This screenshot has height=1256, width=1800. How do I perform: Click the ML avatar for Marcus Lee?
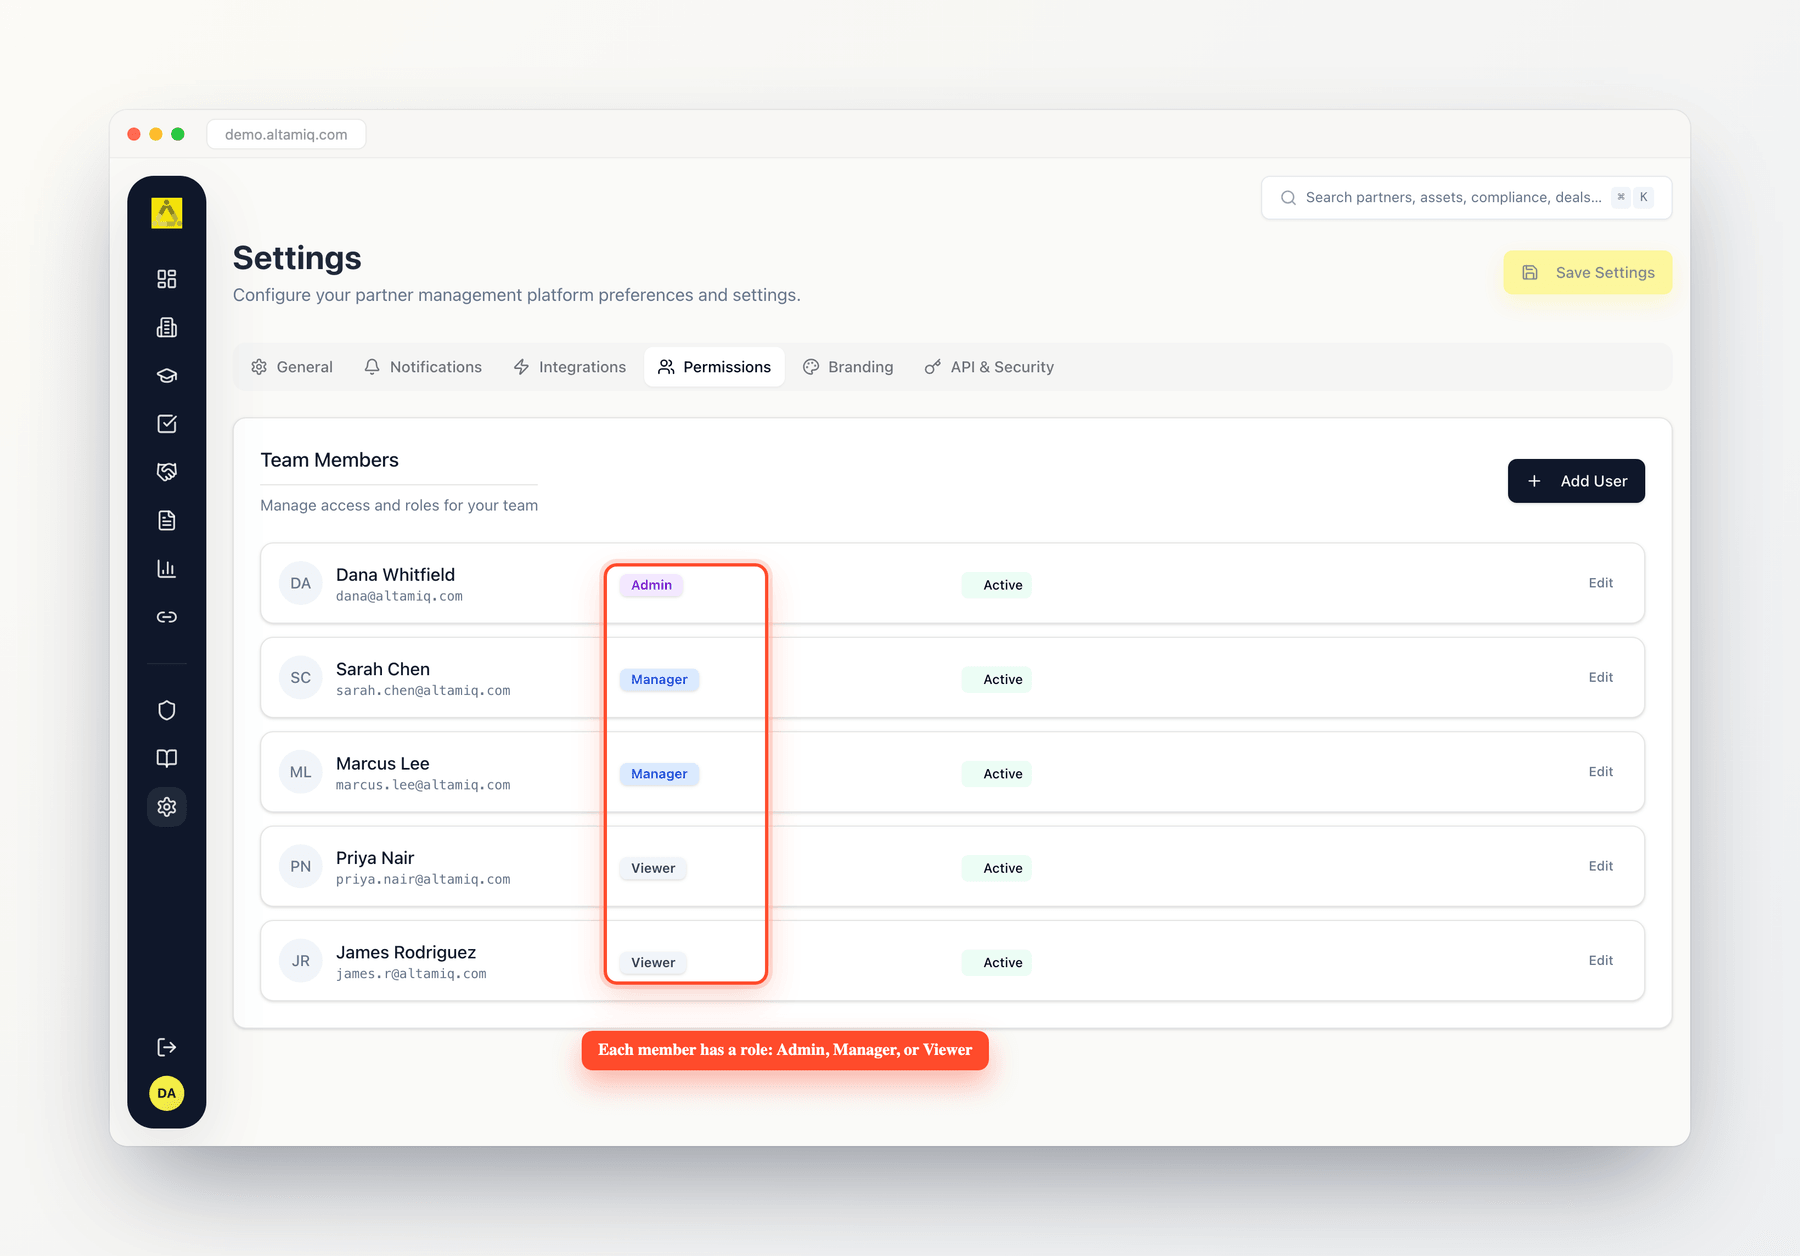[x=301, y=772]
